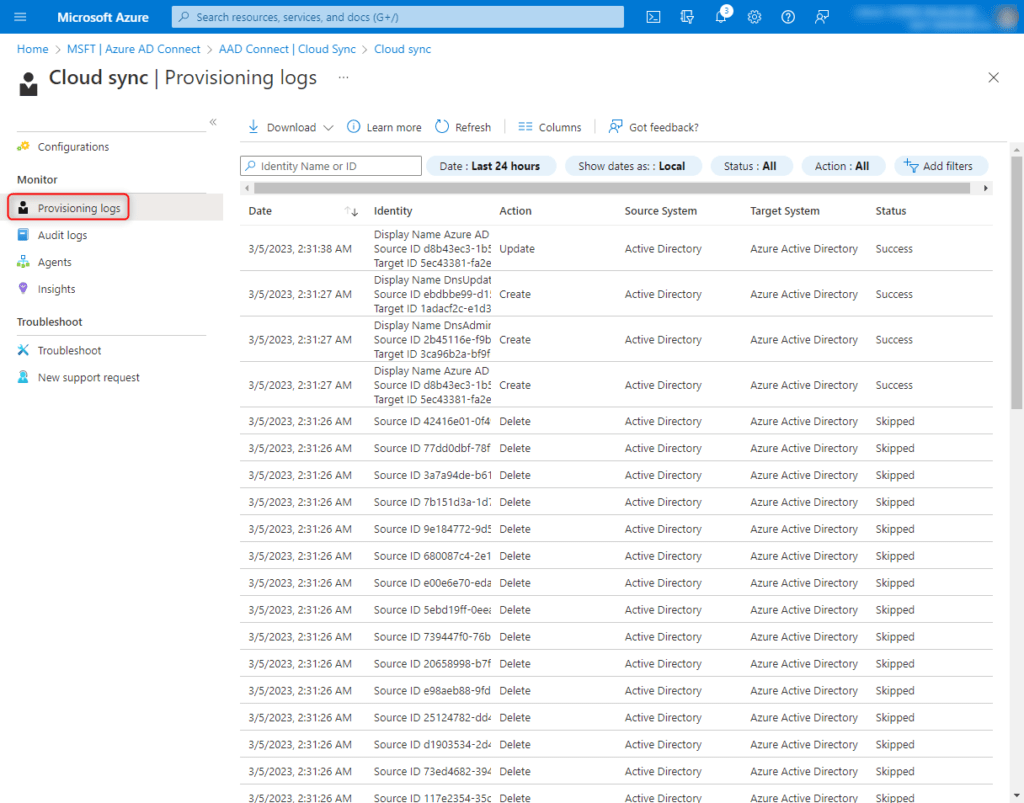The height and width of the screenshot is (803, 1024).
Task: Open the Action: All filter
Action: coord(844,166)
